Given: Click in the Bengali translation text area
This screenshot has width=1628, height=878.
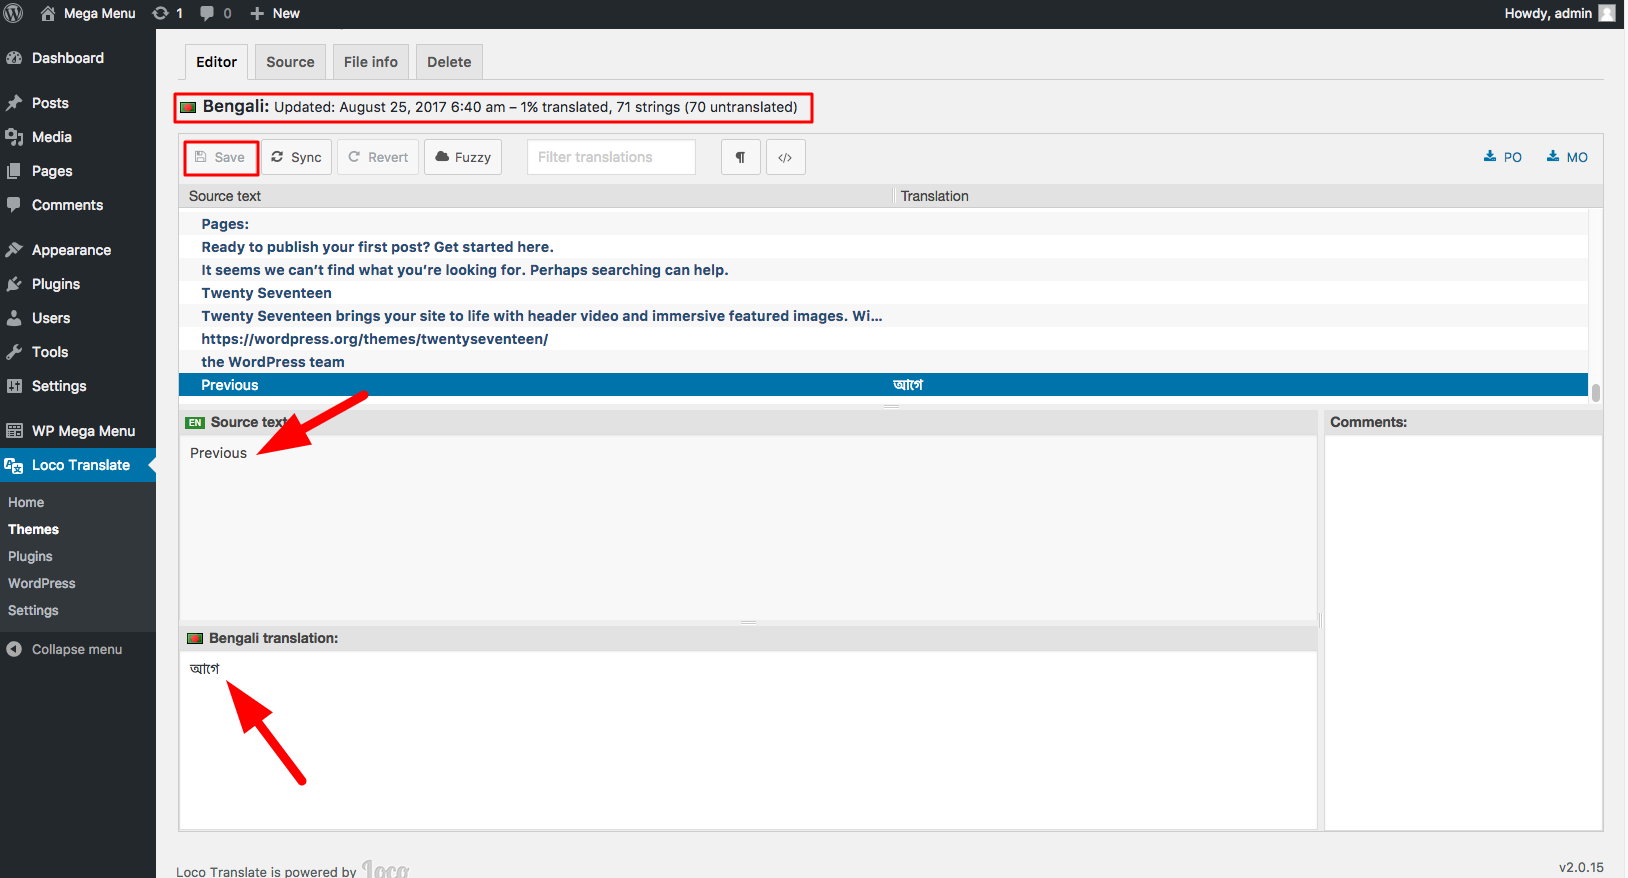Looking at the screenshot, I should click(x=748, y=740).
